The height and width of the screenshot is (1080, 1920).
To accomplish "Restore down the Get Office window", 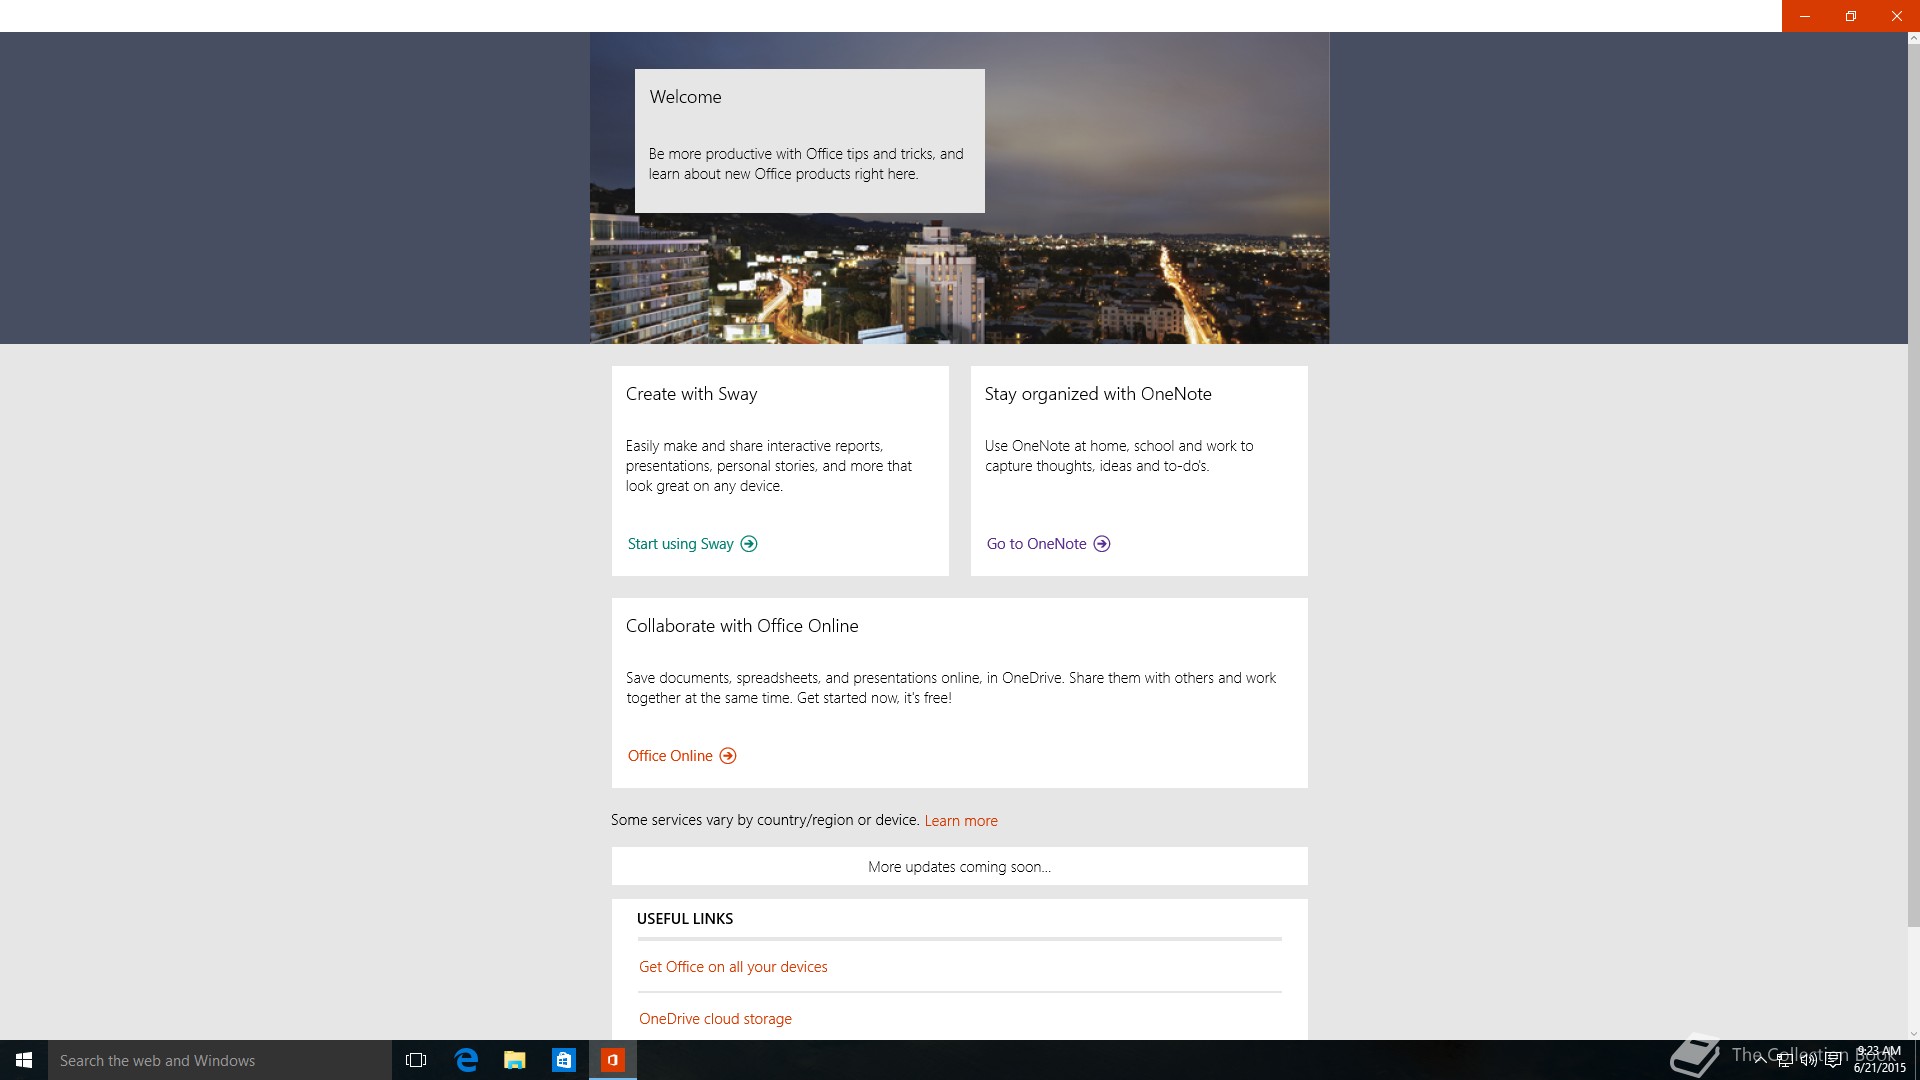I will pos(1851,16).
